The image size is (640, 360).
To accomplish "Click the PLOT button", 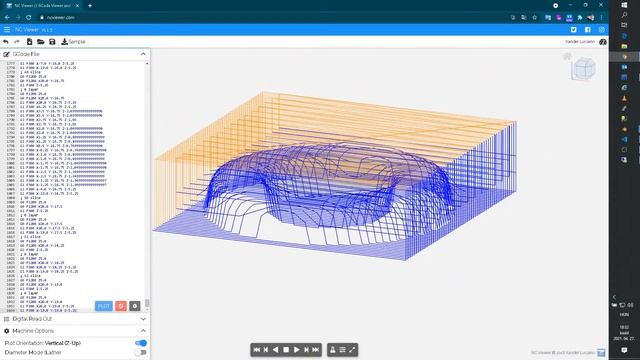I will coord(104,306).
